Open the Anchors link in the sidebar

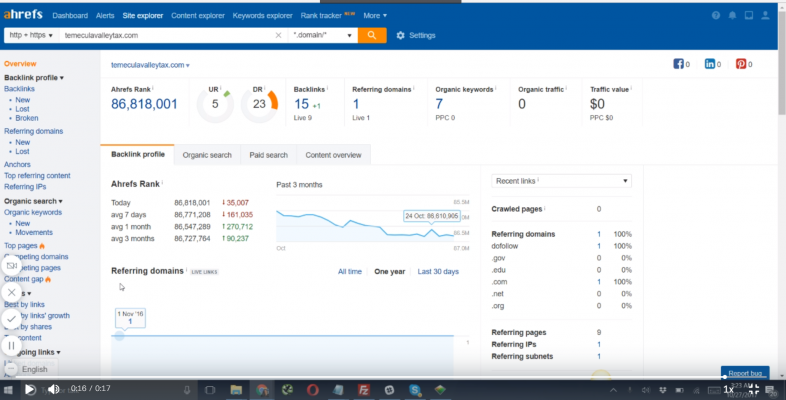pos(17,164)
